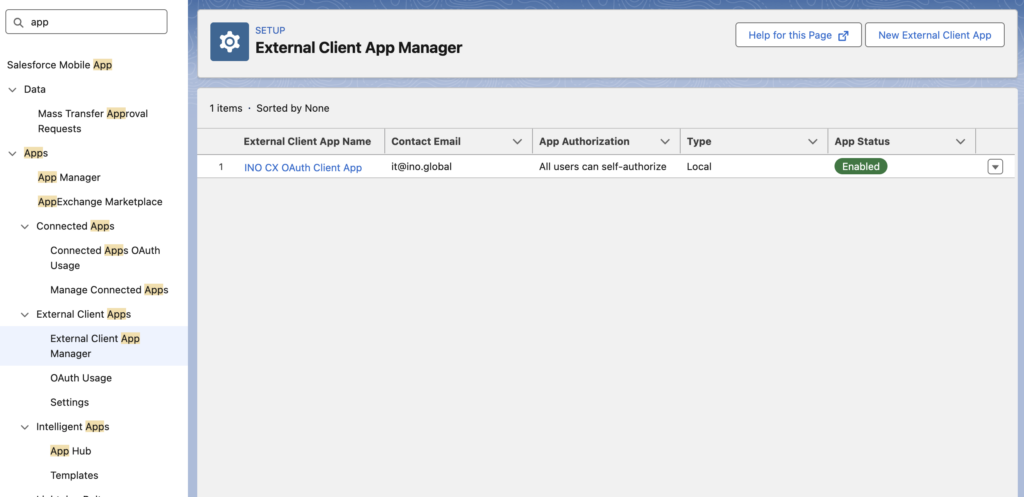The image size is (1024, 497).
Task: Open the INO CX OAuth Client App link
Action: point(303,167)
